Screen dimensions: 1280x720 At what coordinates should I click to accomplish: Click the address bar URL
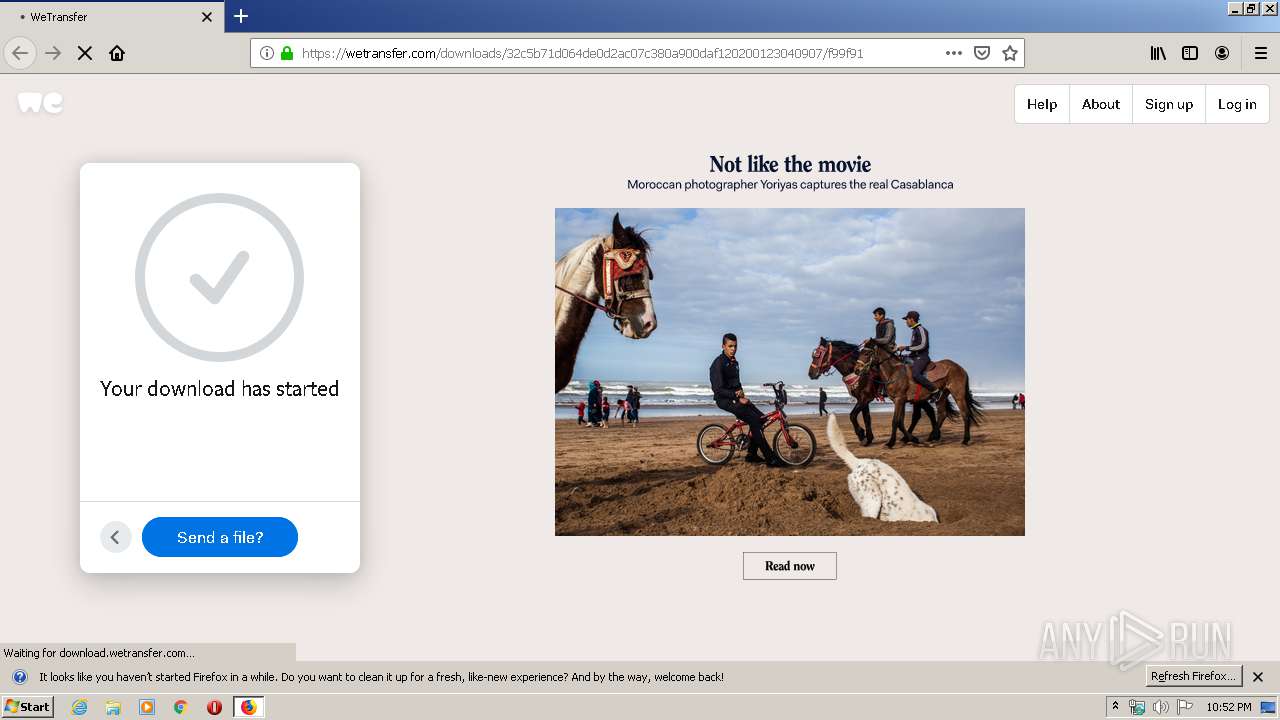point(582,53)
